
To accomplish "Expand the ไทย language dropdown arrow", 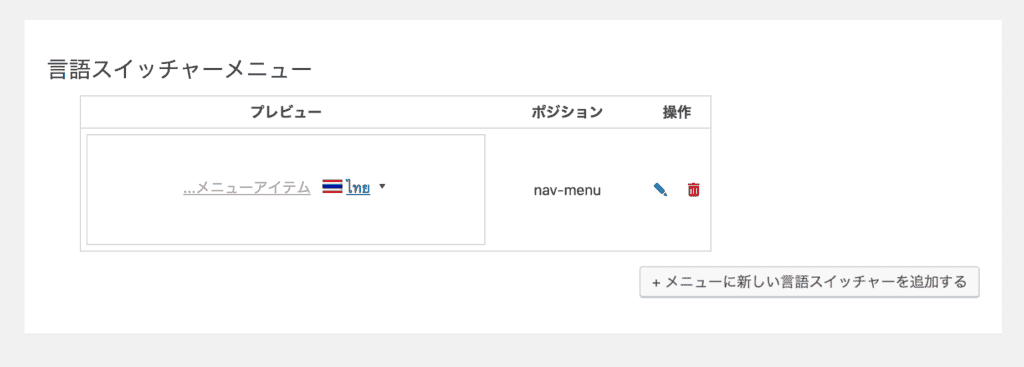I will 383,186.
